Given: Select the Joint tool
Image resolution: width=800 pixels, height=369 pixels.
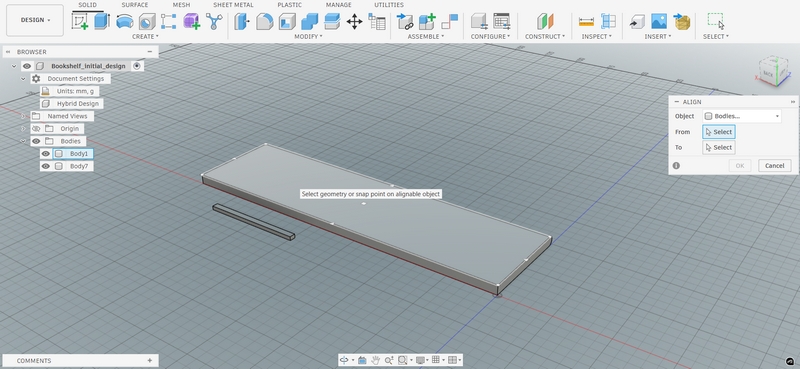Looking at the screenshot, I should tap(449, 21).
